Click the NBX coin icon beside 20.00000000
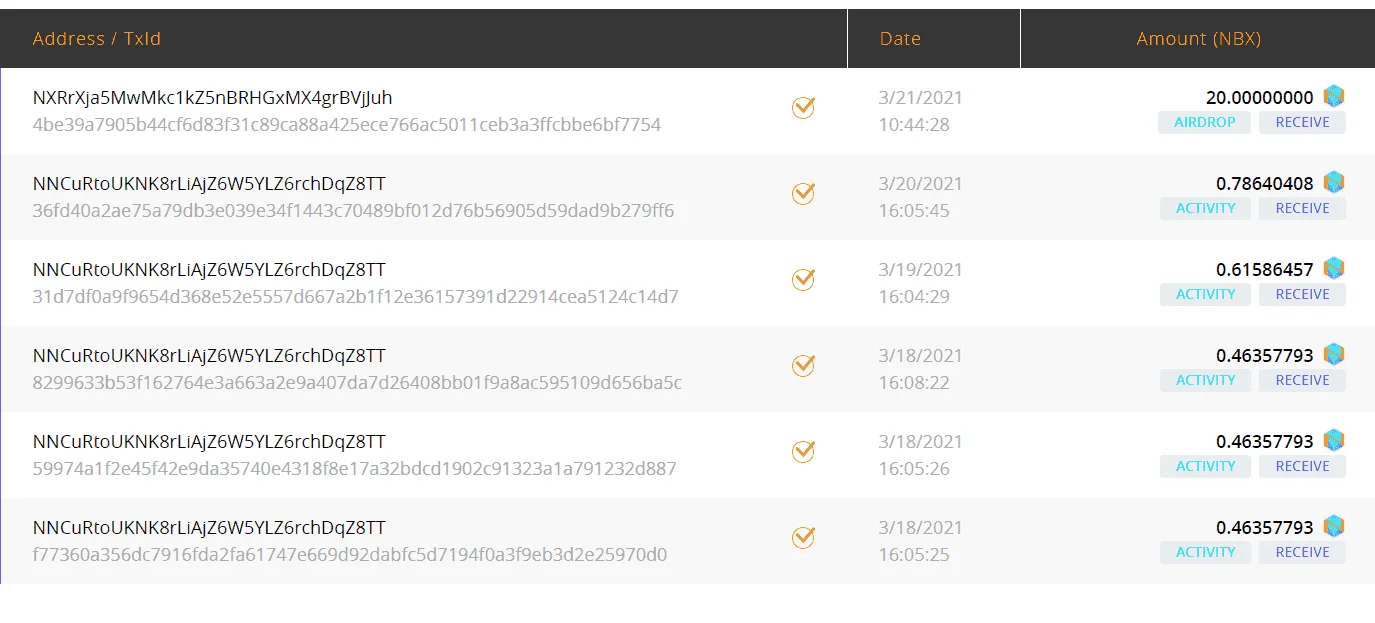 click(1334, 97)
